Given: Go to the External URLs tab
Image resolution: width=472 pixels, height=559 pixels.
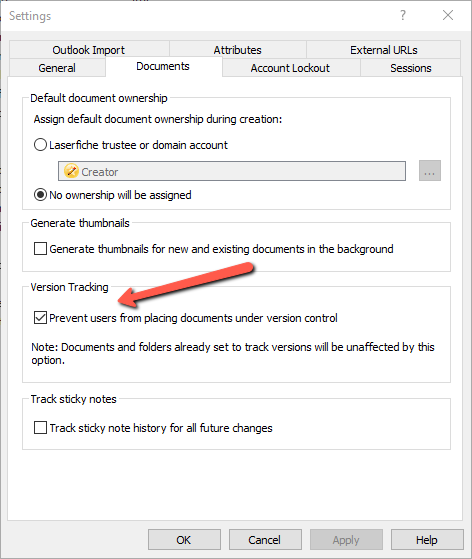Looking at the screenshot, I should click(384, 50).
